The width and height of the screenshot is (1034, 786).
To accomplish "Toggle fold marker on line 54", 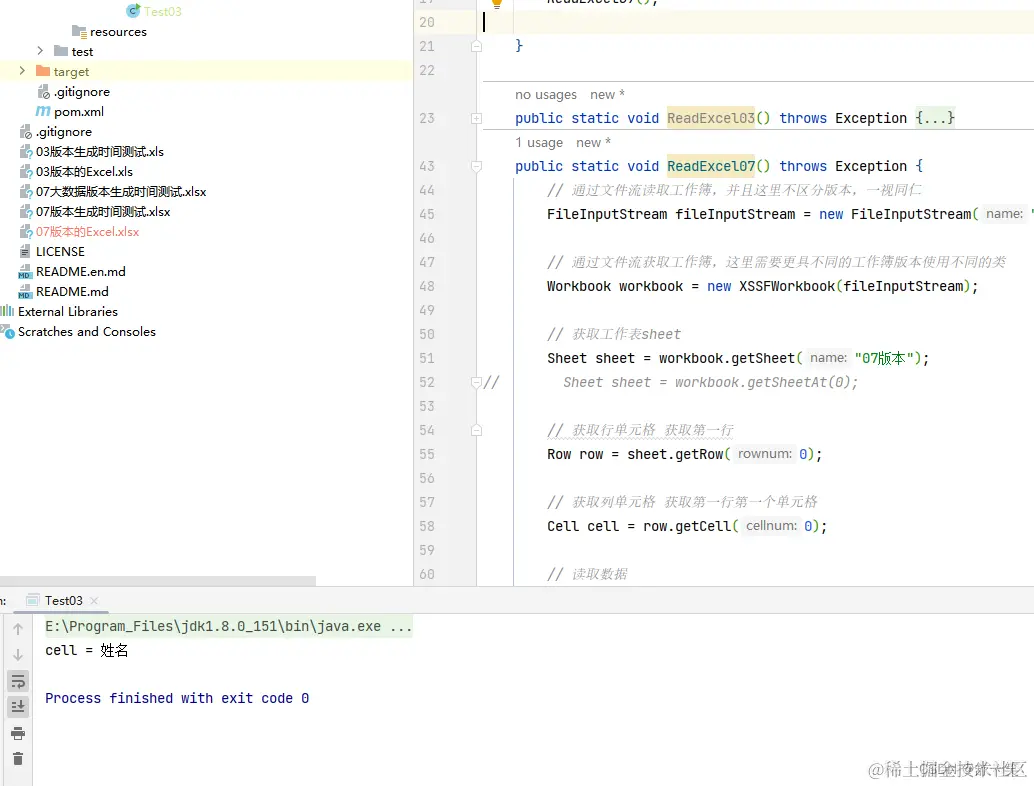I will point(477,431).
